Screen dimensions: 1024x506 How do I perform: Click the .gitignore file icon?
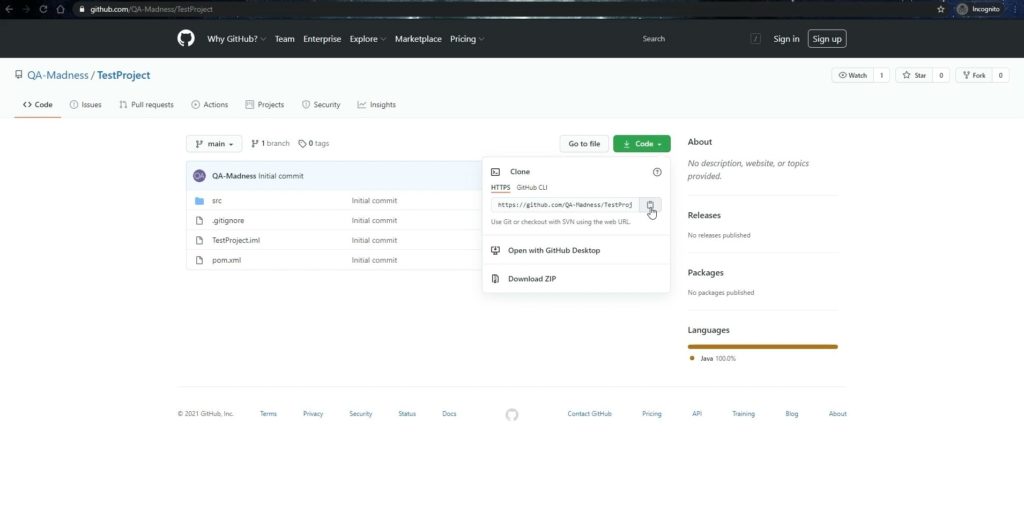coord(199,221)
